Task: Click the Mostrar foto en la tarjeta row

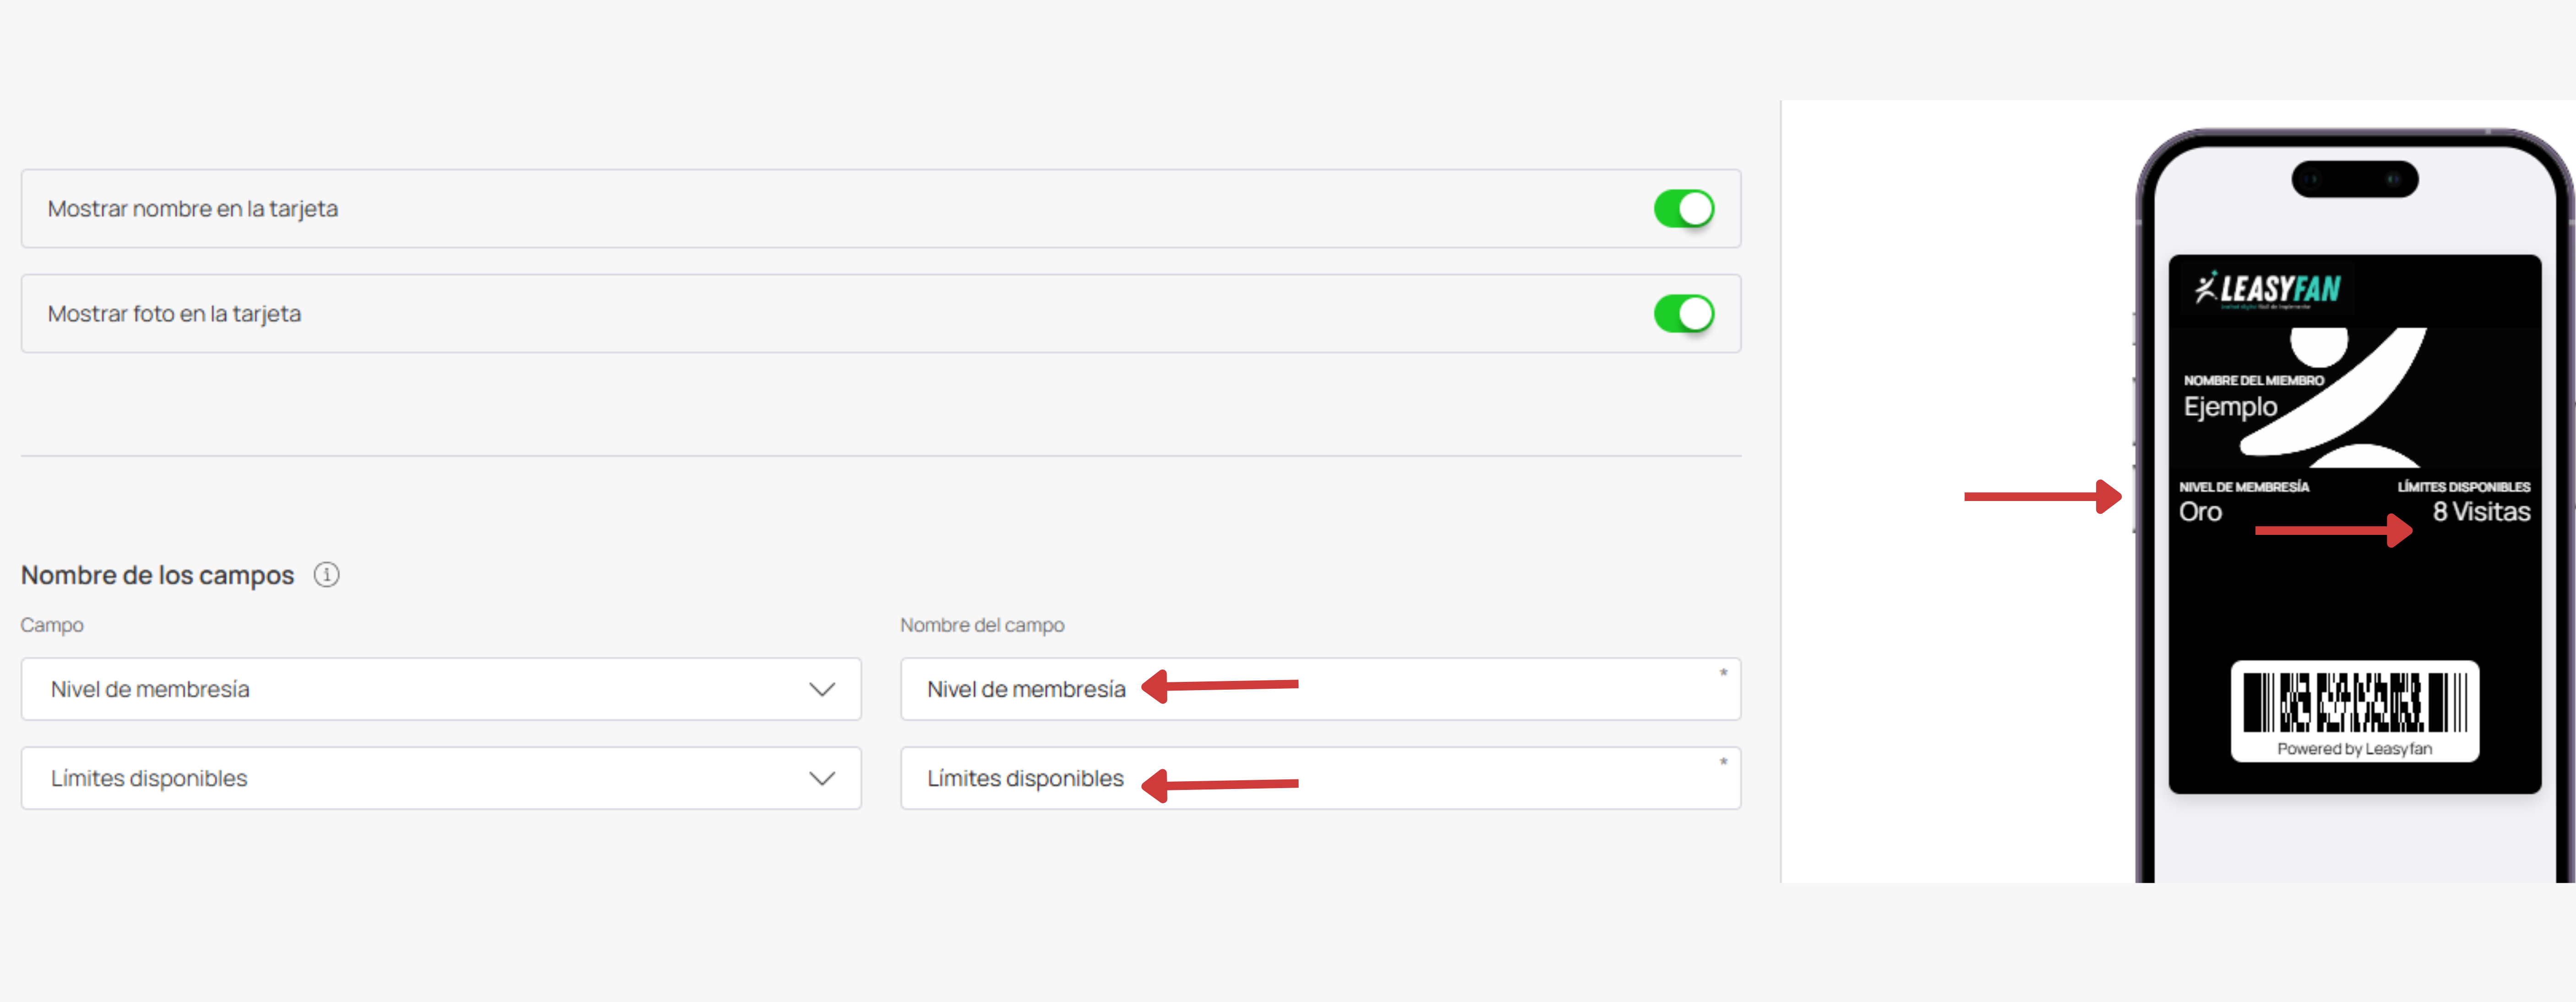Action: (881, 314)
